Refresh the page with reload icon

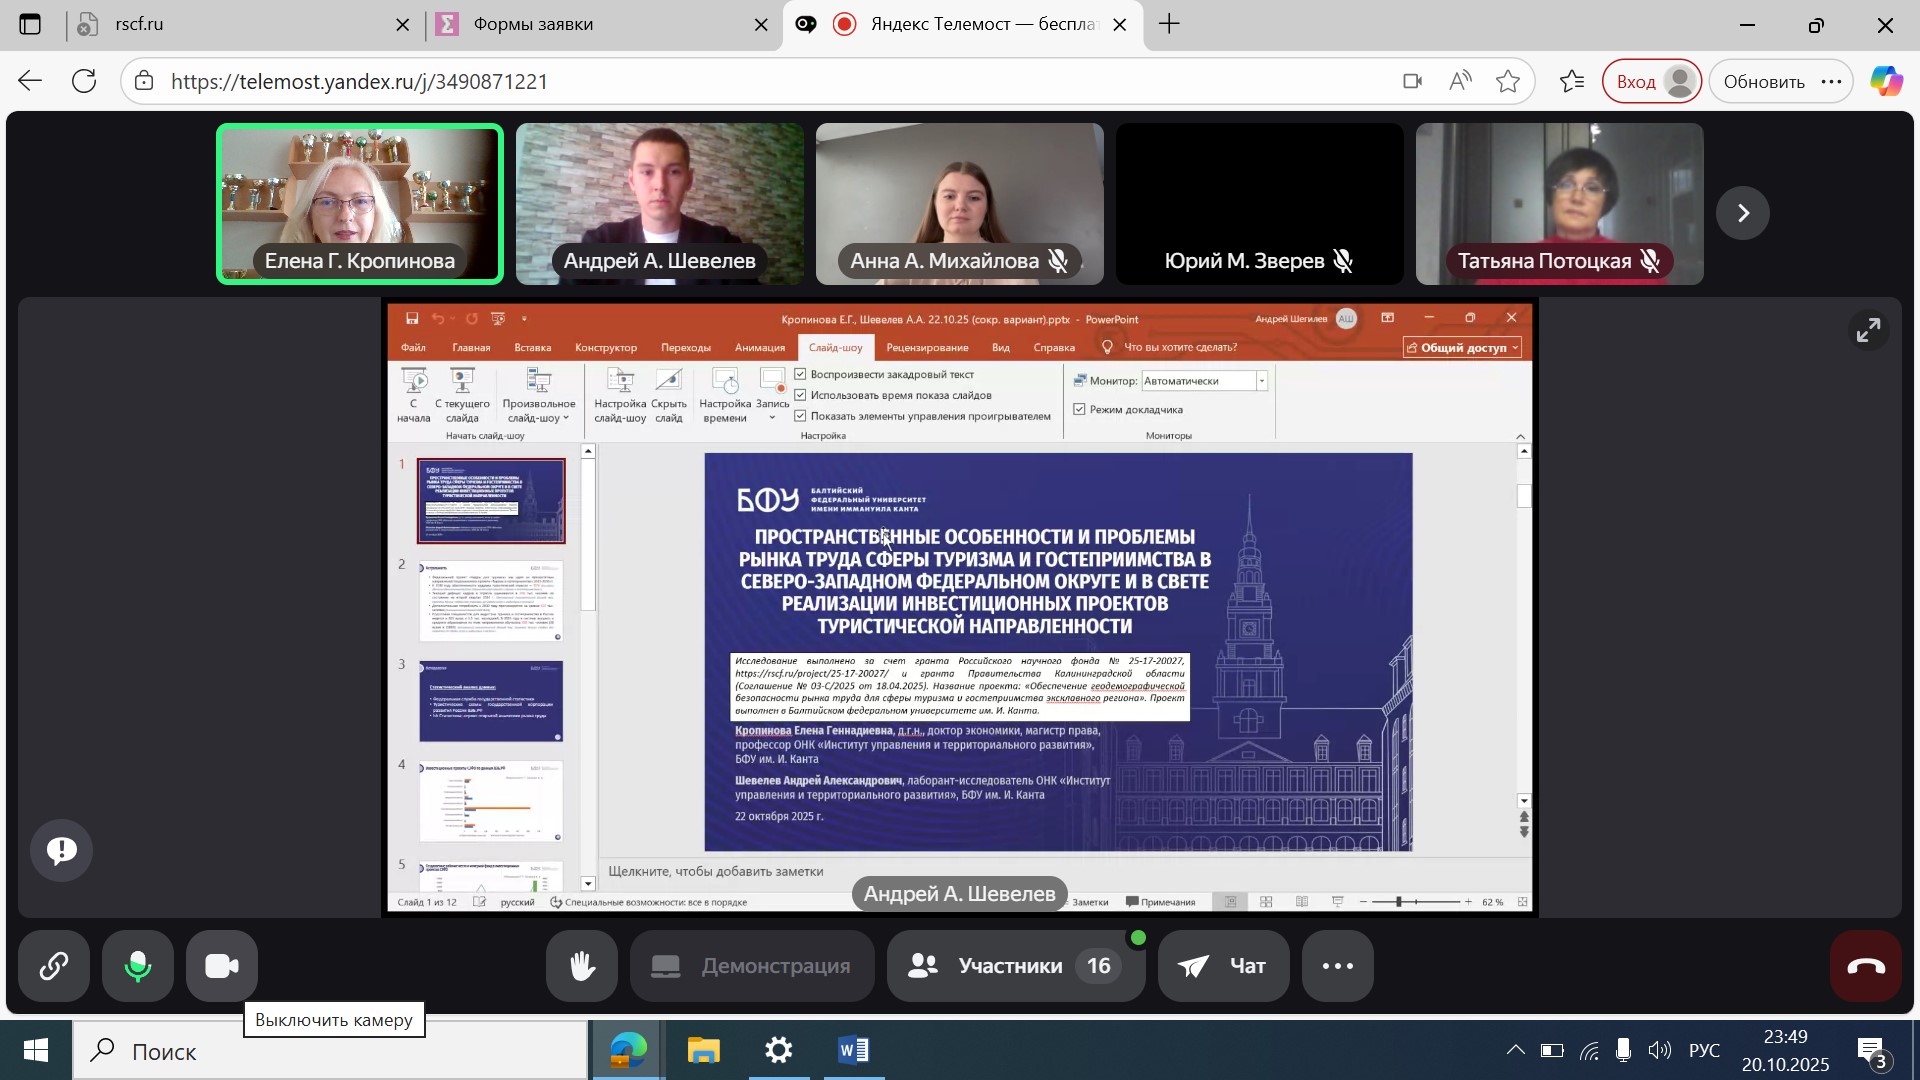click(x=84, y=82)
